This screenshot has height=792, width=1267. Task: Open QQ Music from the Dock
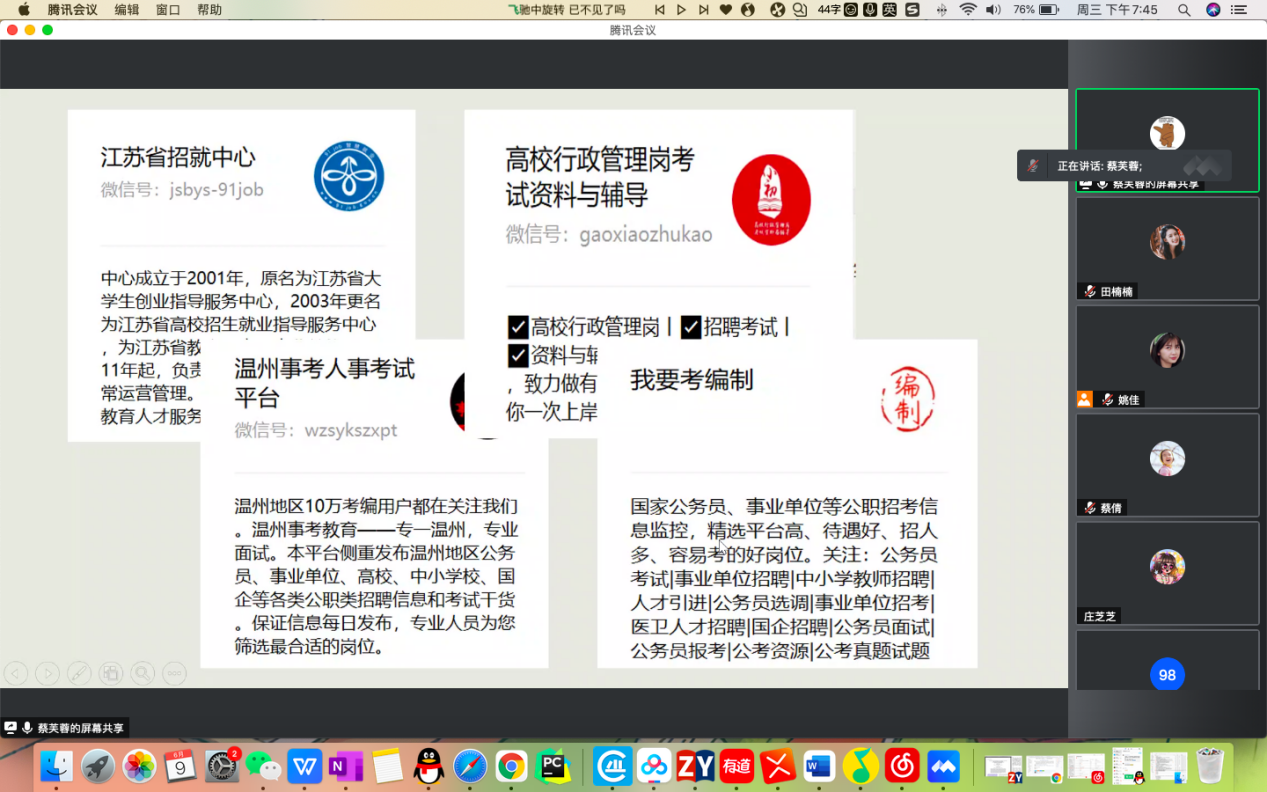click(x=861, y=766)
